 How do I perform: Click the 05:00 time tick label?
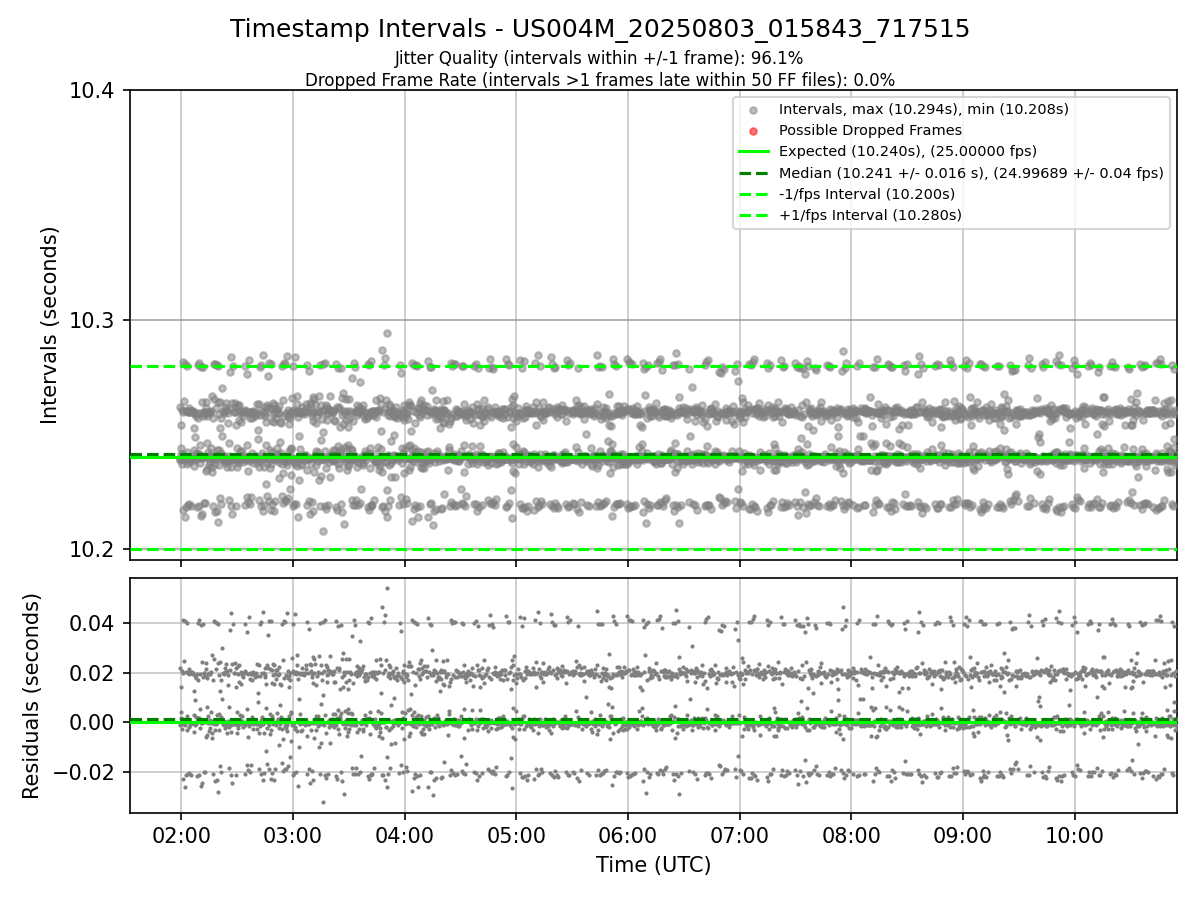point(516,834)
